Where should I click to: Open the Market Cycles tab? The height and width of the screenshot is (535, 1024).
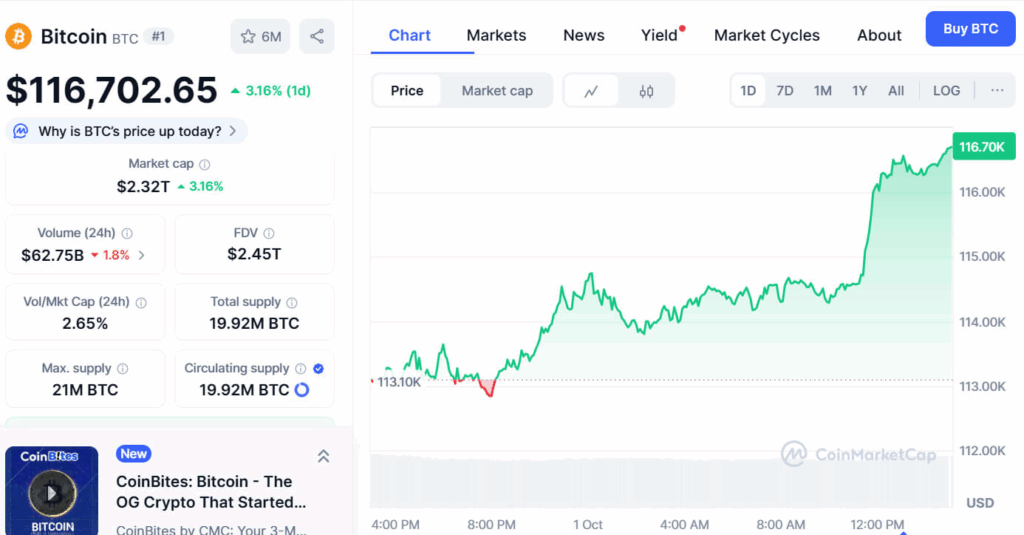pyautogui.click(x=766, y=35)
